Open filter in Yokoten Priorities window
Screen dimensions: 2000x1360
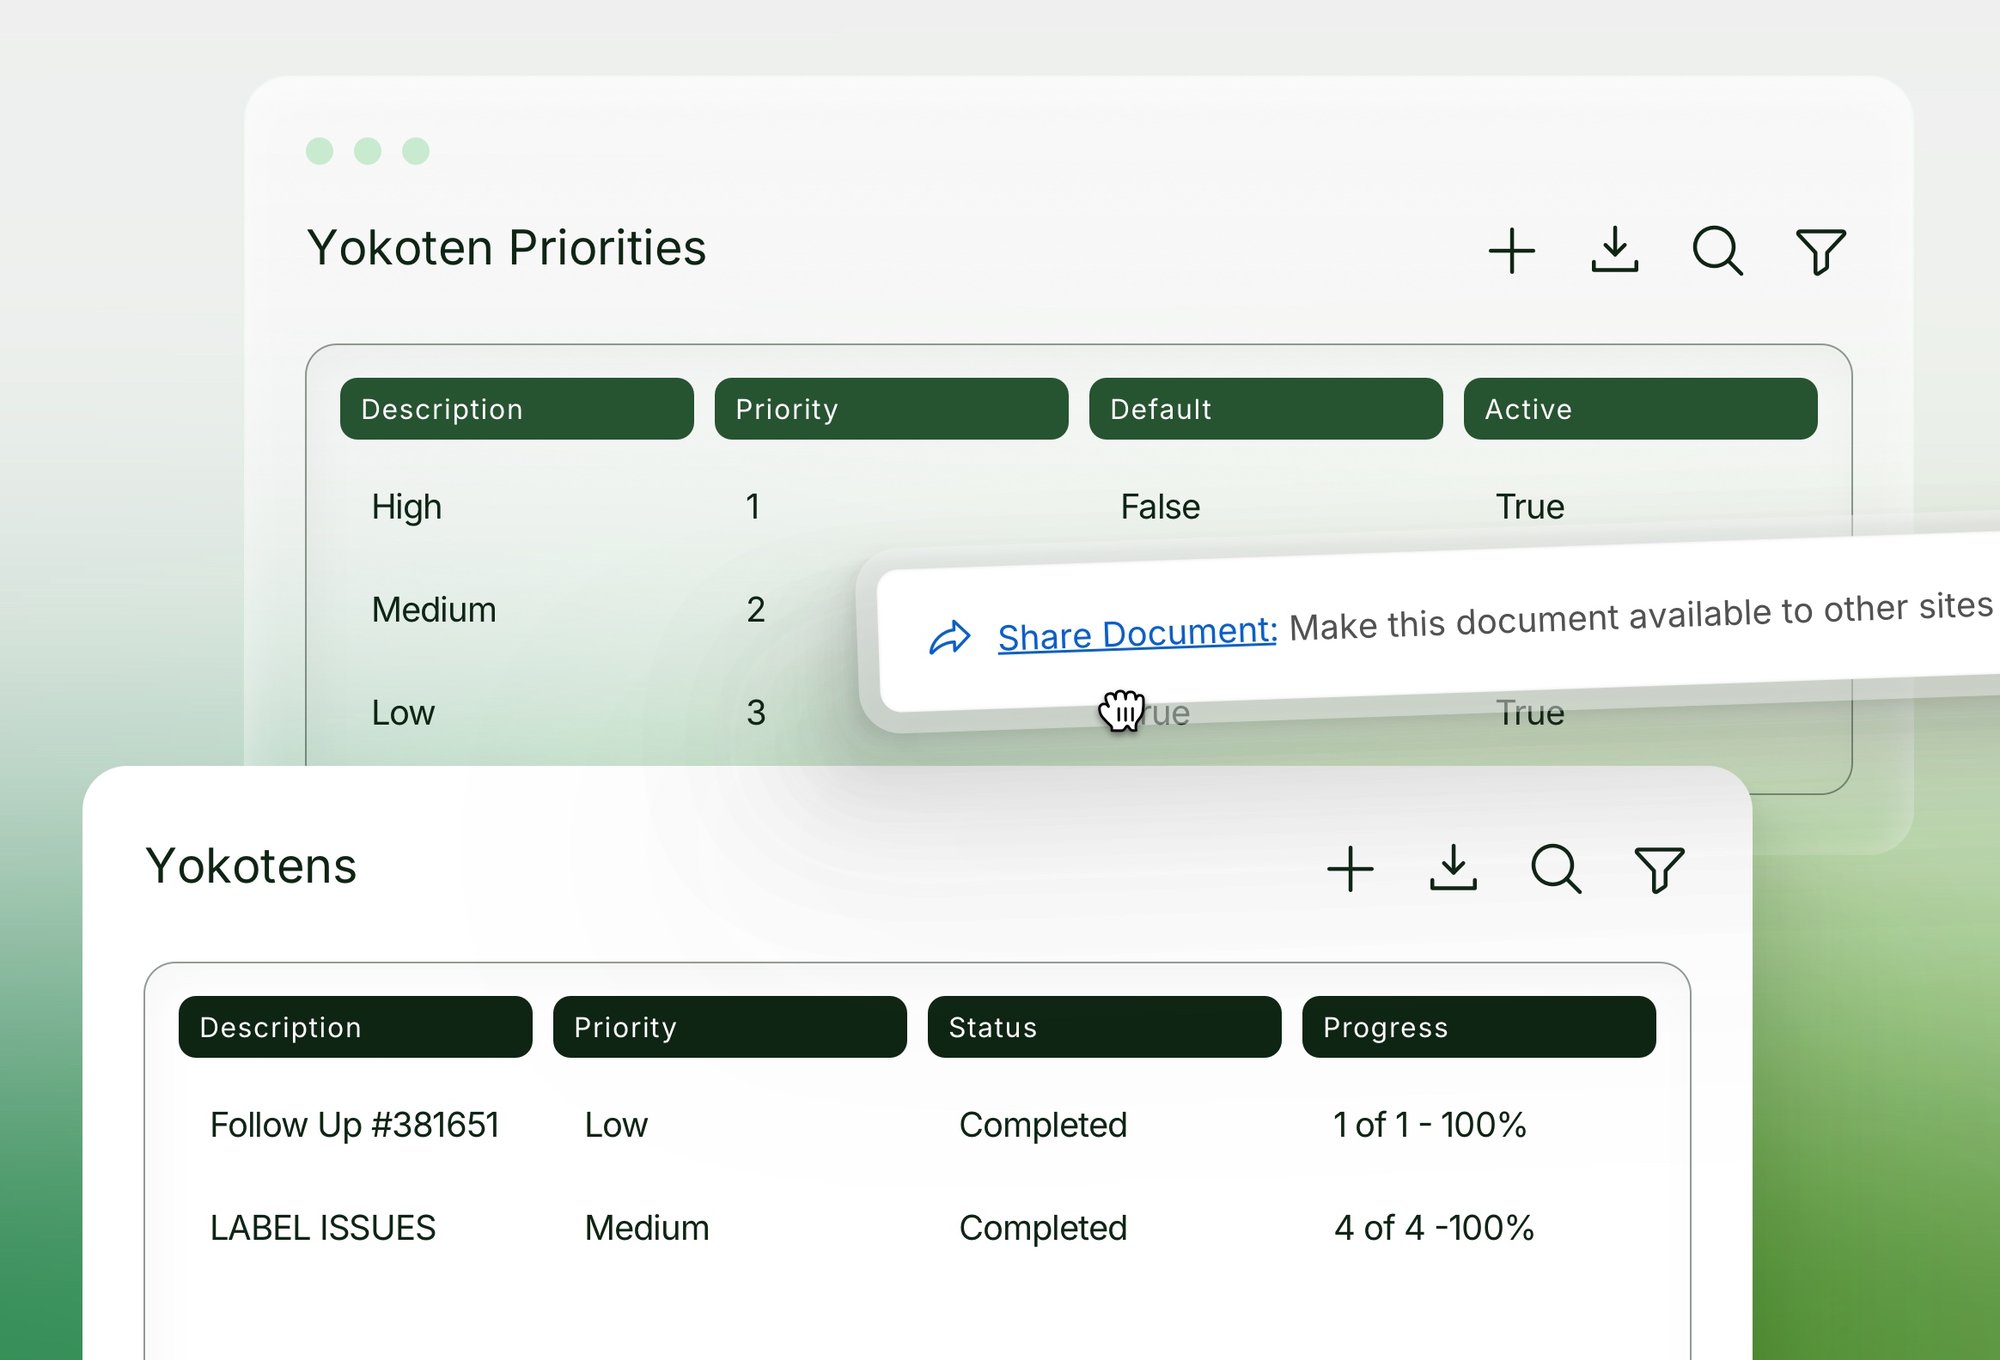1820,251
